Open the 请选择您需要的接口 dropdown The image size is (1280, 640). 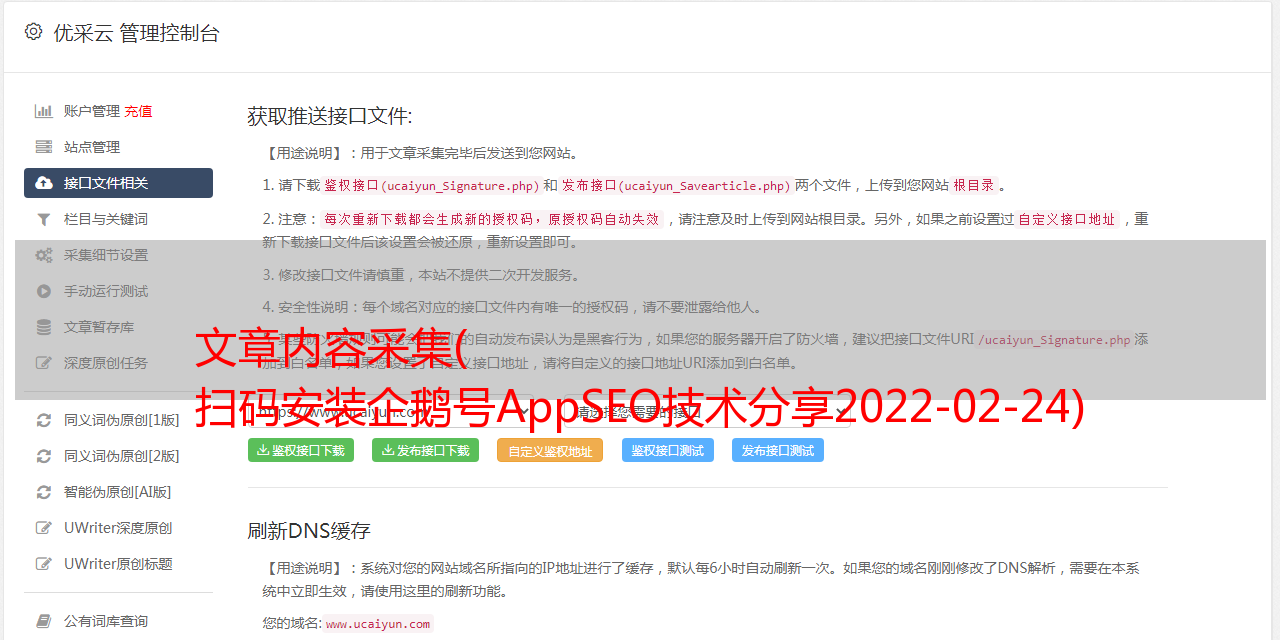click(x=705, y=411)
